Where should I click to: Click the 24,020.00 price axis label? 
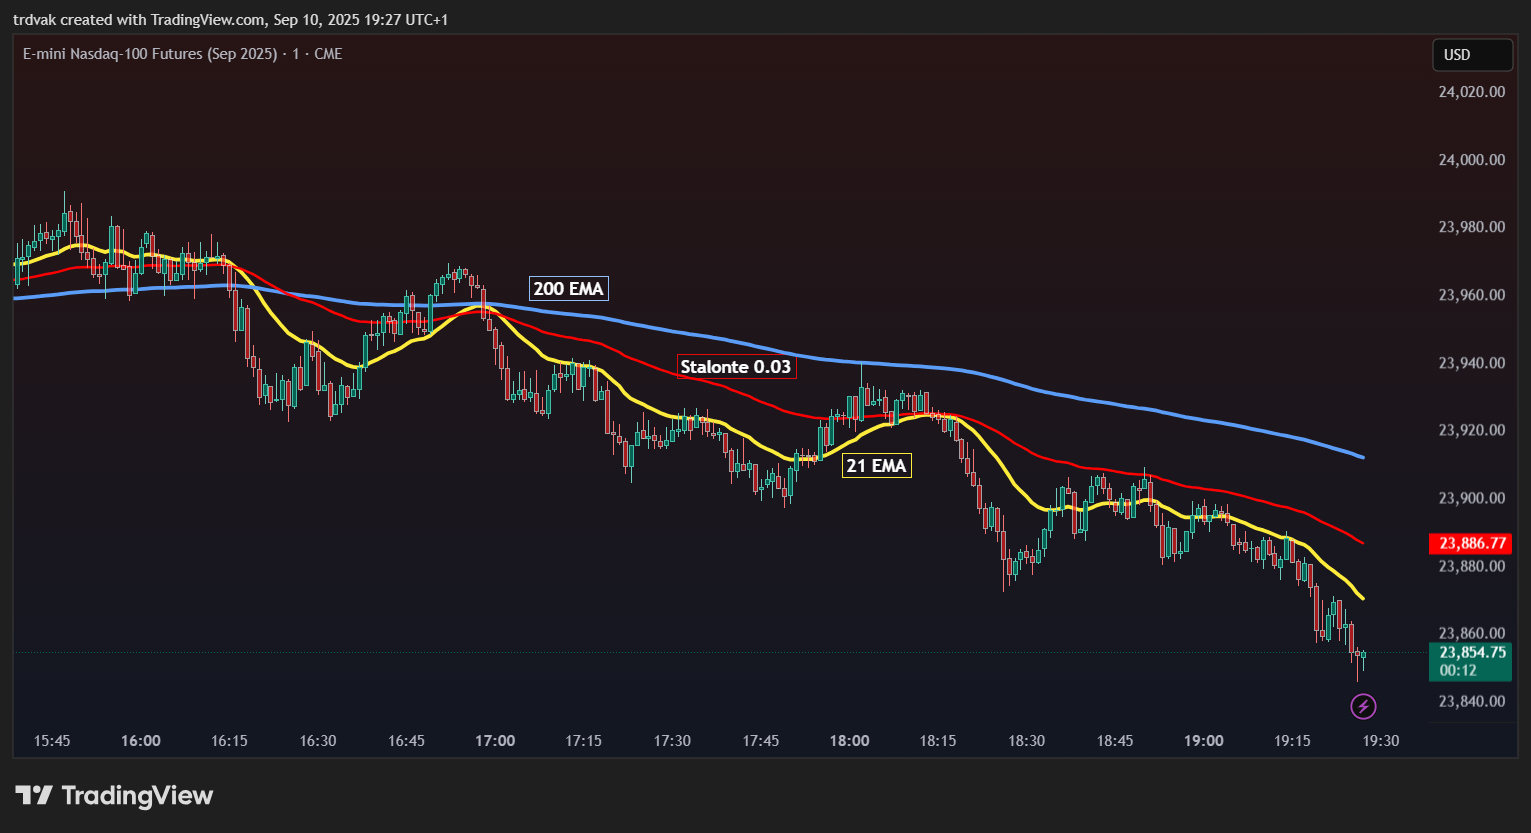click(x=1471, y=92)
